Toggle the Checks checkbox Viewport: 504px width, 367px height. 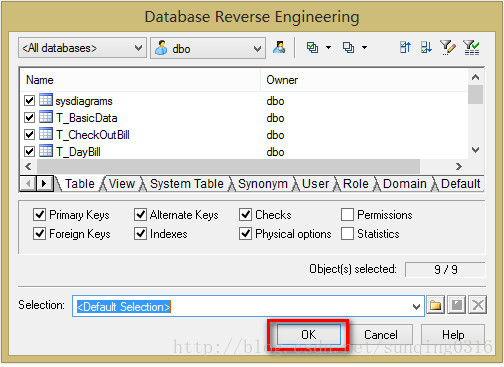[245, 215]
